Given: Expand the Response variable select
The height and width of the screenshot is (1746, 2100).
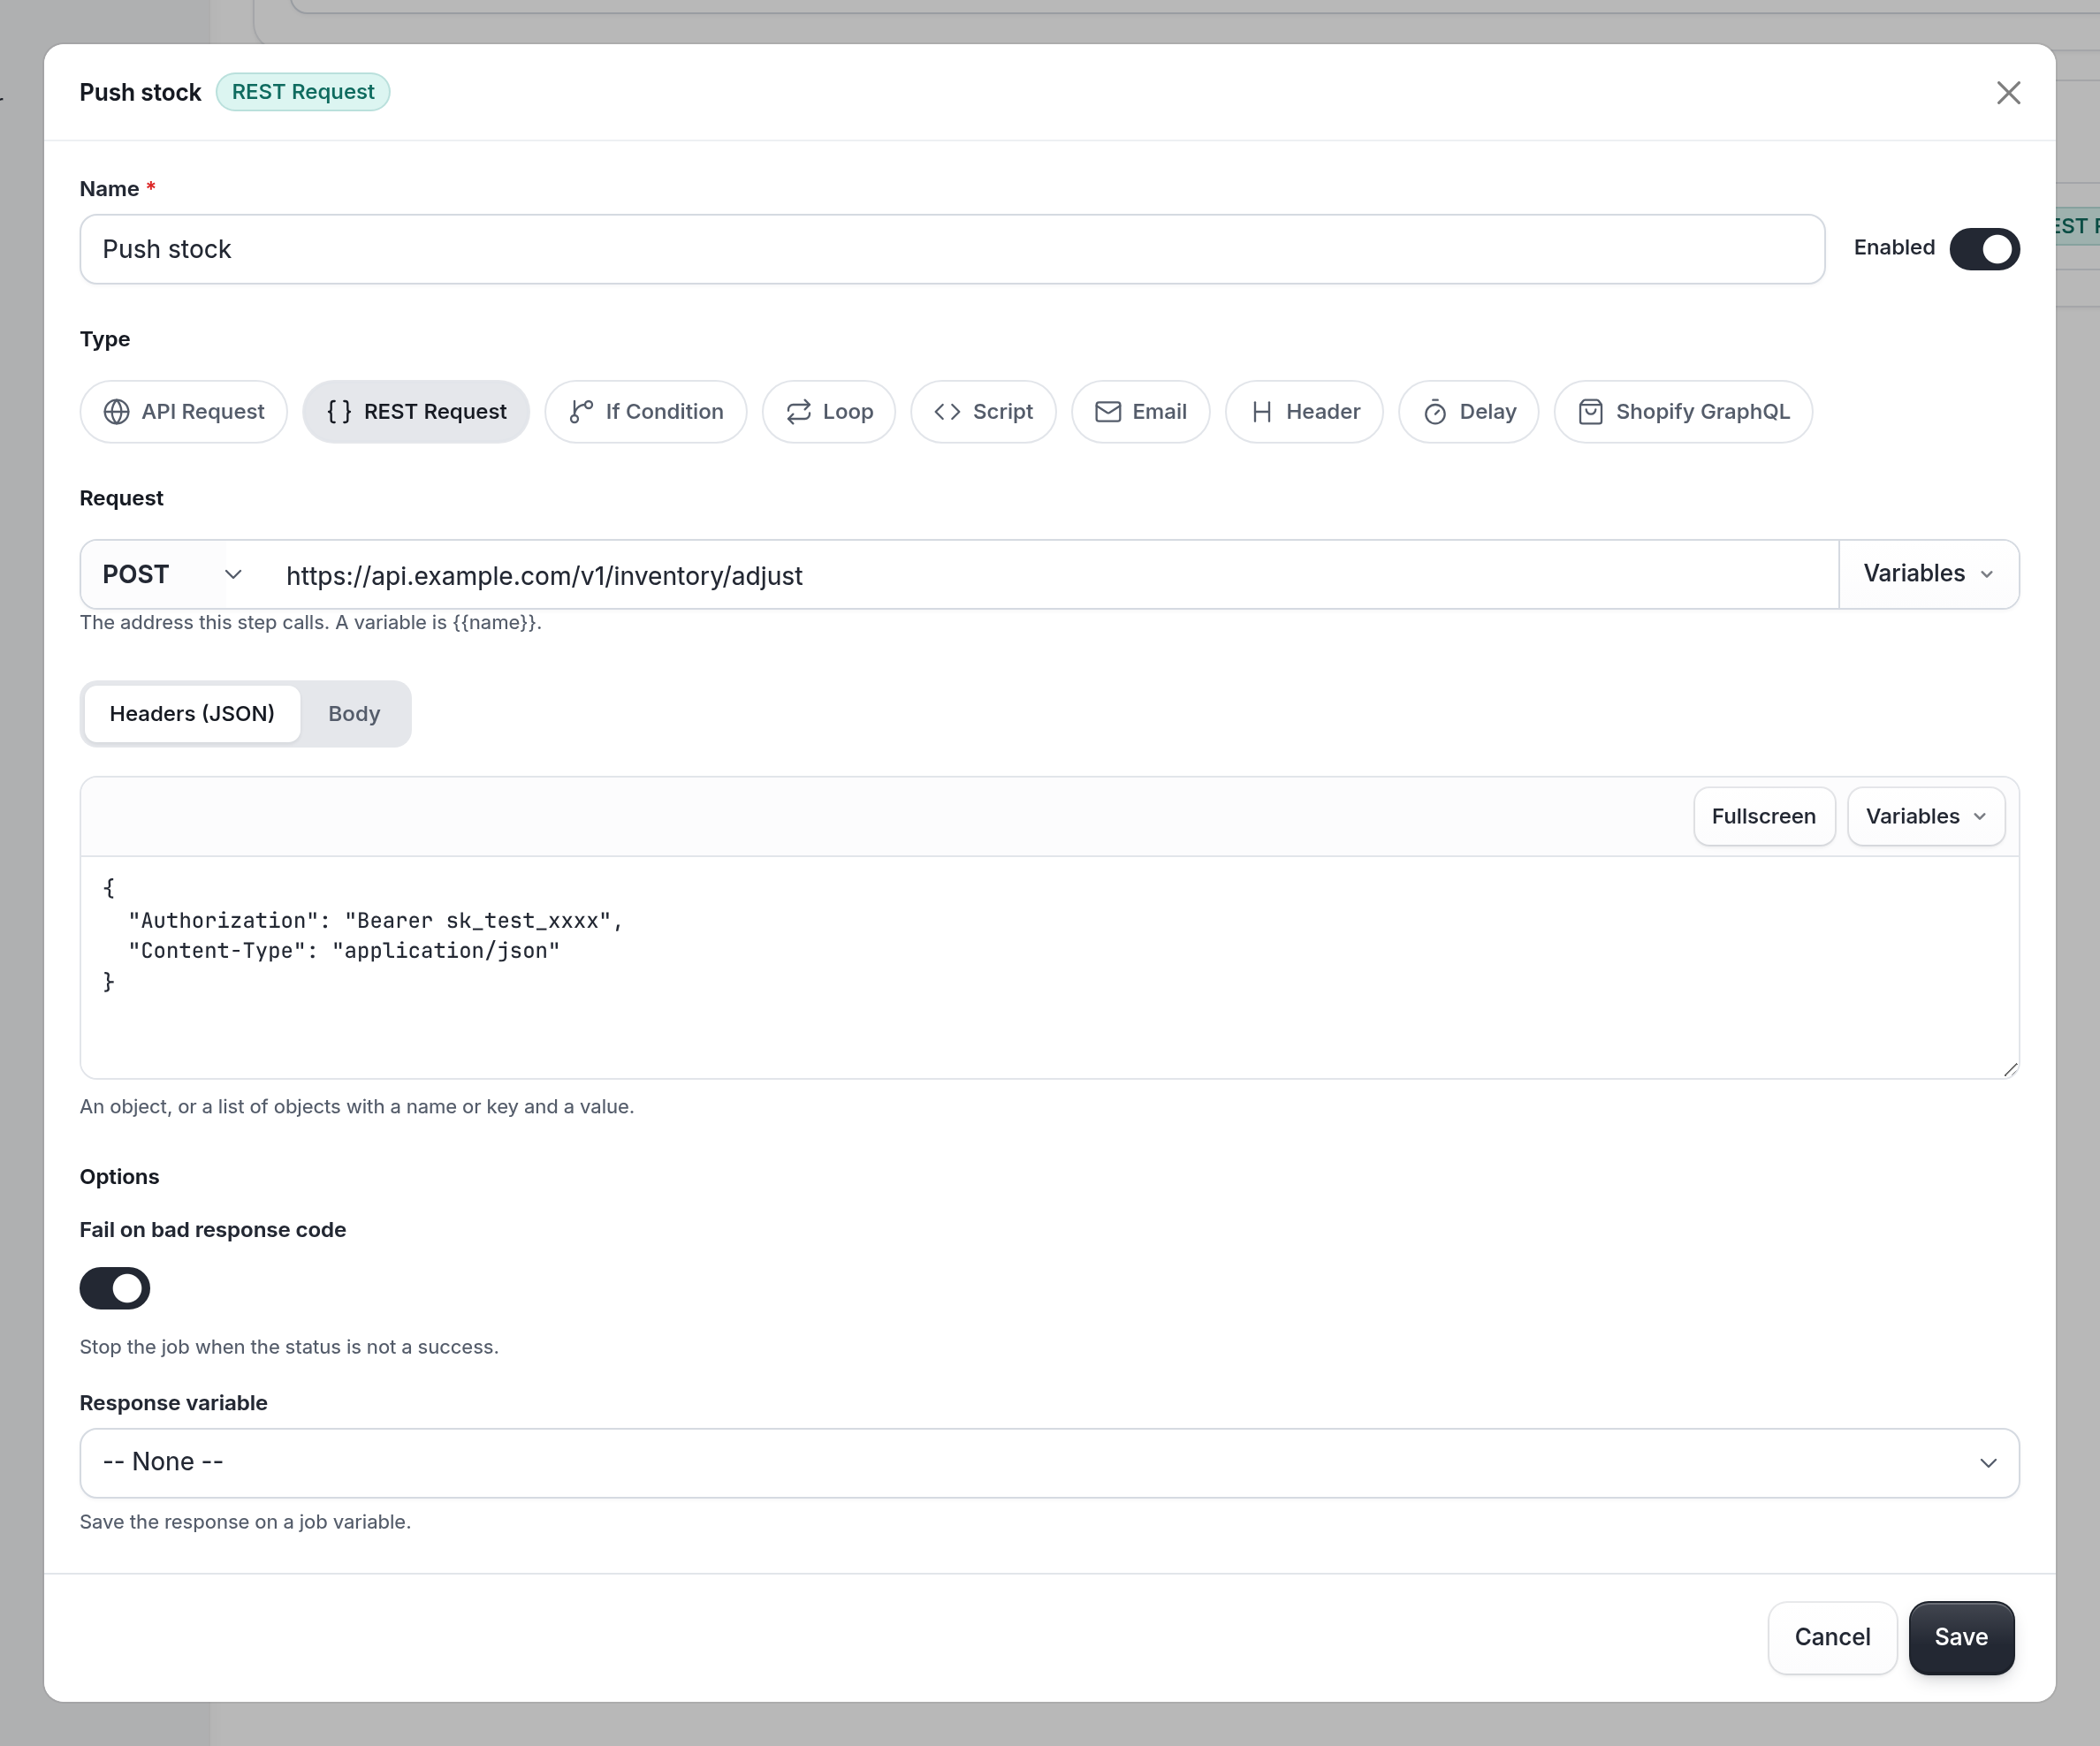Looking at the screenshot, I should point(1049,1463).
